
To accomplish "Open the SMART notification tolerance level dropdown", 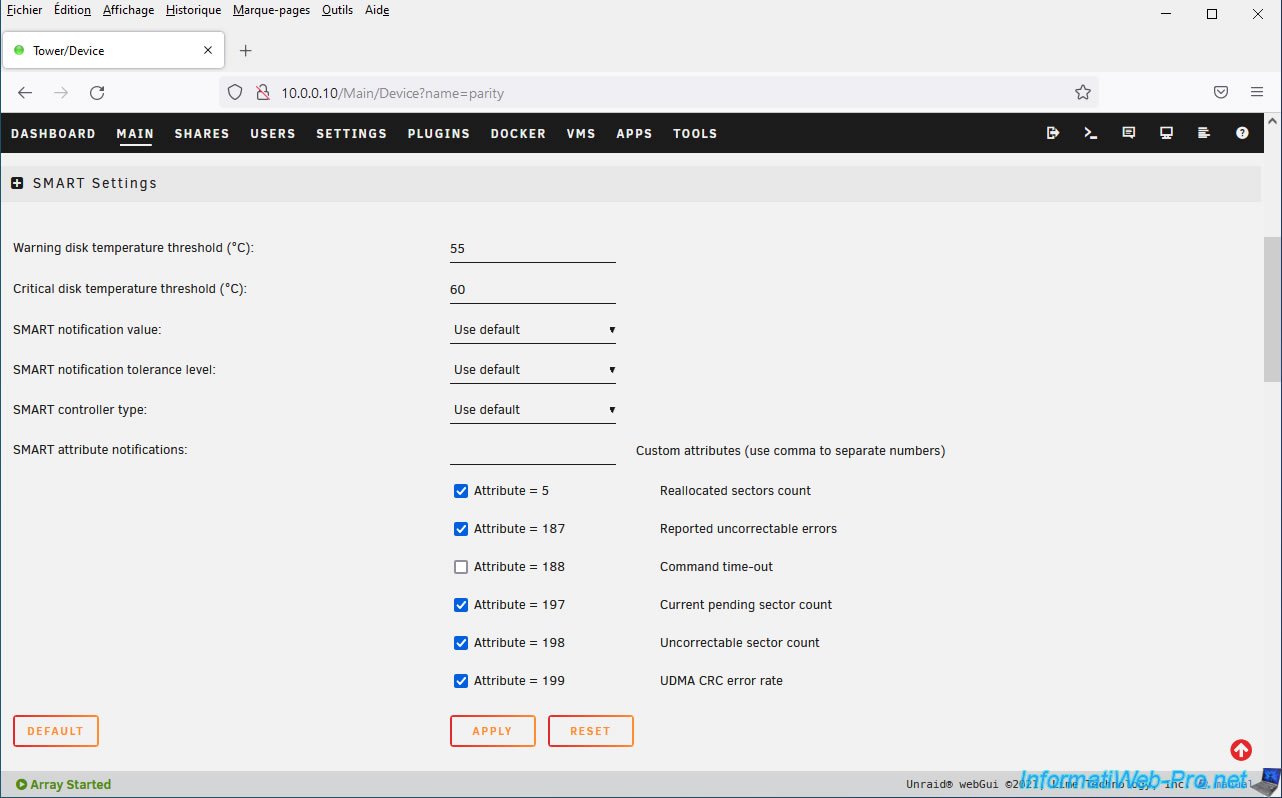I will 533,370.
